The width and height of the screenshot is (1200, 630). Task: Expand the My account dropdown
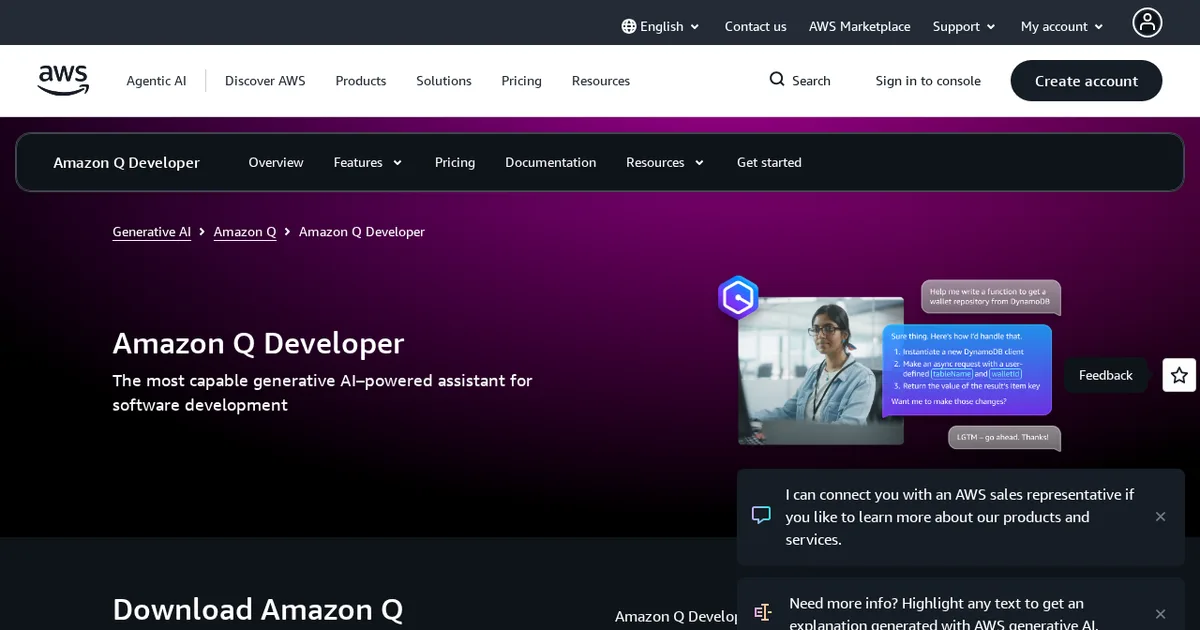1062,26
